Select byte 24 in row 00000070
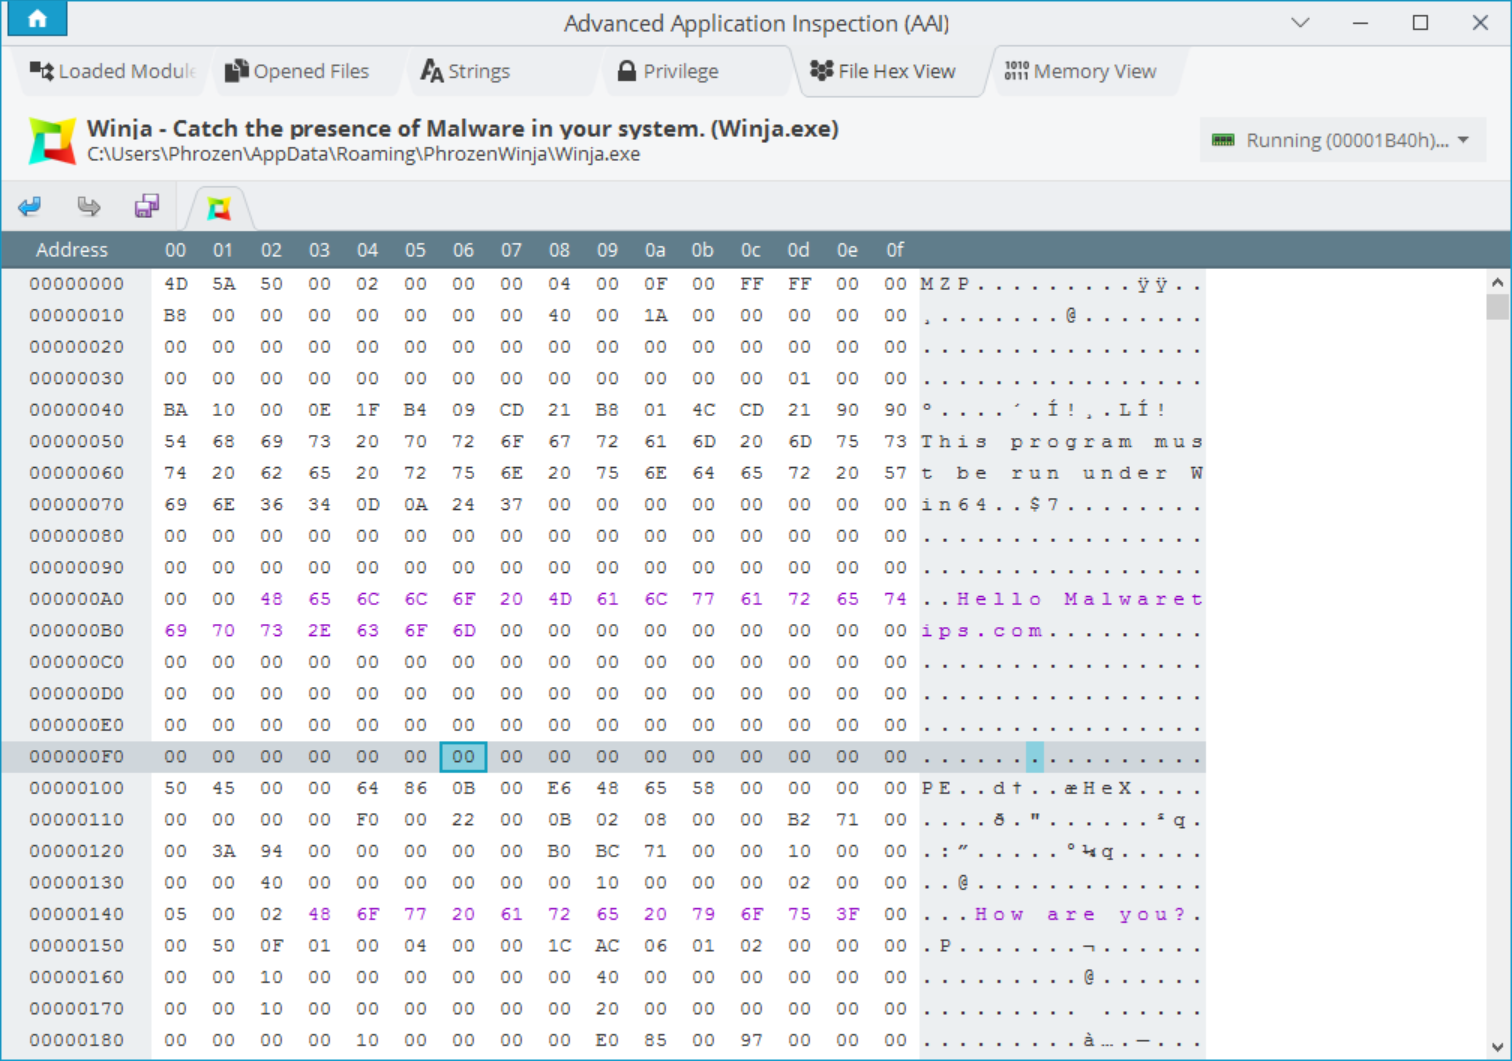Viewport: 1512px width, 1061px height. click(463, 504)
